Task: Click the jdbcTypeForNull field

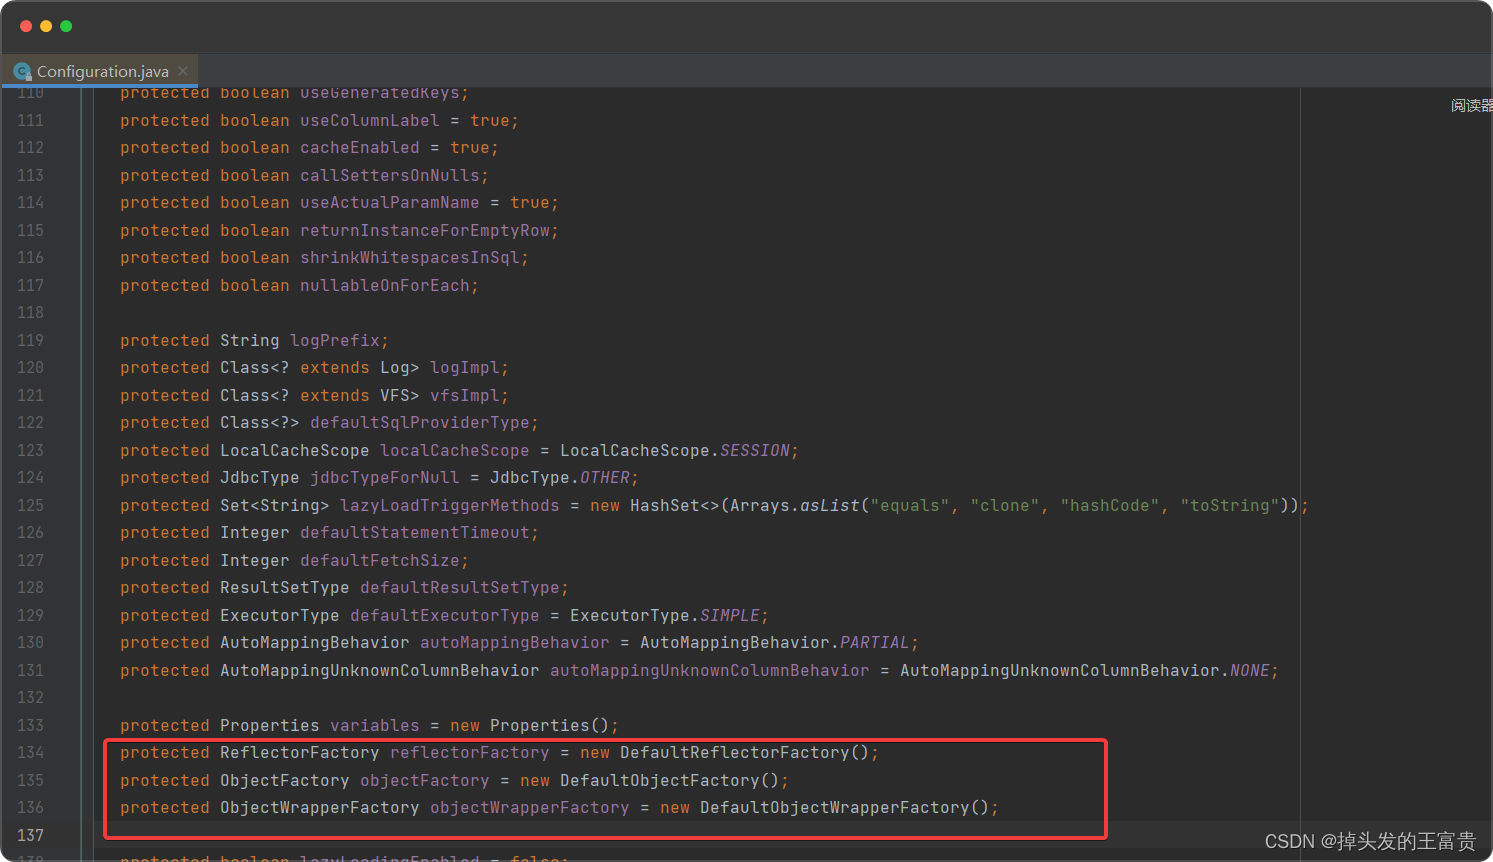Action: [x=385, y=477]
